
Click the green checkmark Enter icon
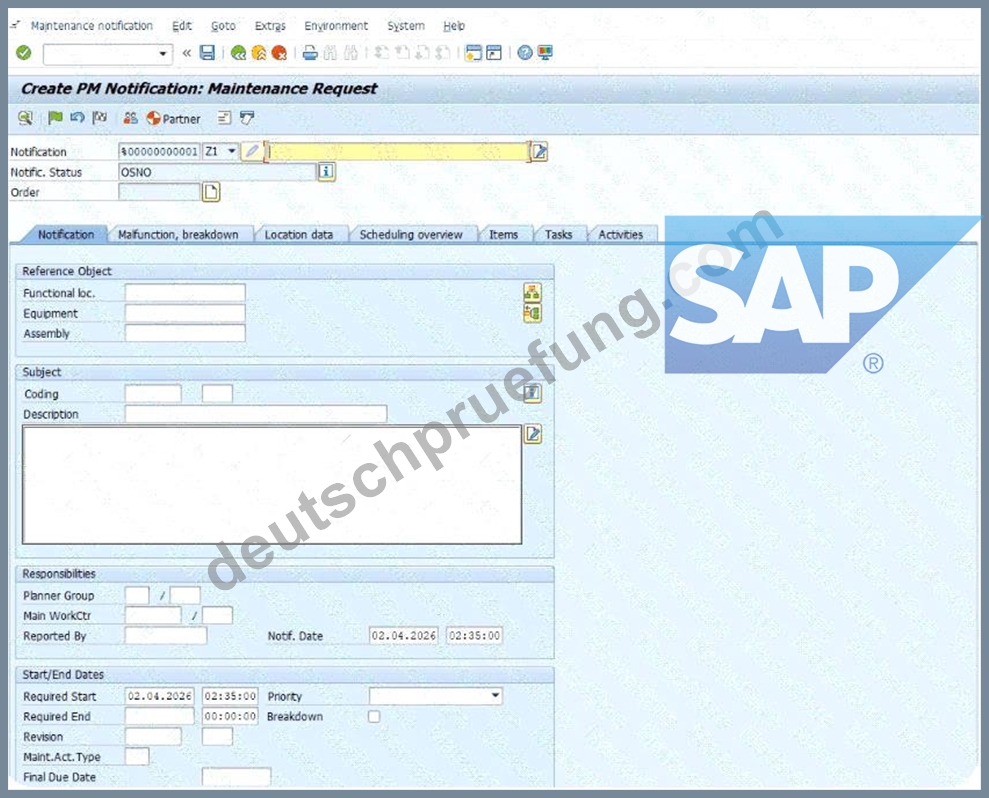coord(24,53)
